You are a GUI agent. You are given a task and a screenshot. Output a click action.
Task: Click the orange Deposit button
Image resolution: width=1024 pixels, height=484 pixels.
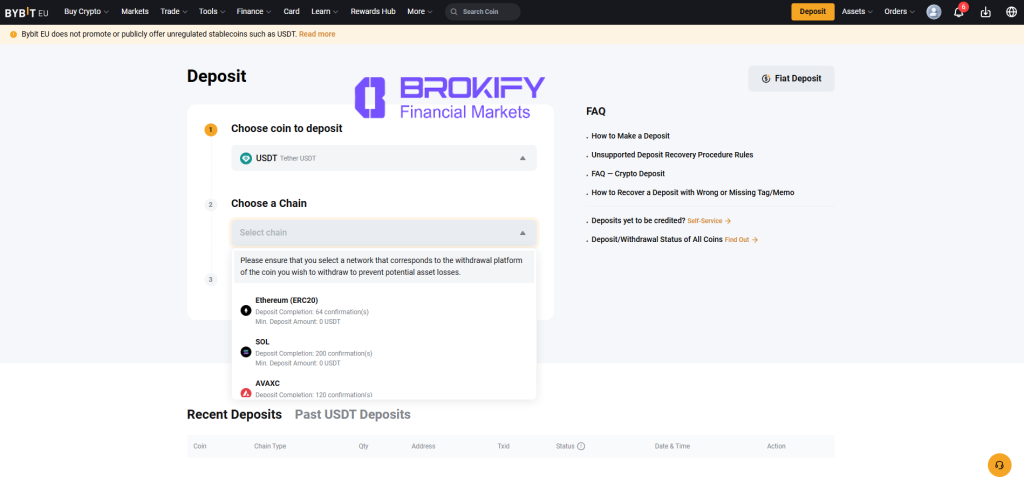pos(812,12)
